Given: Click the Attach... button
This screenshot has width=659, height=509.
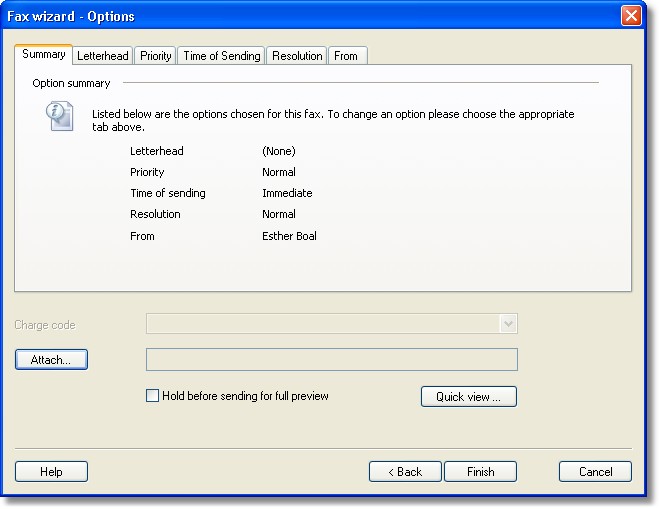Looking at the screenshot, I should click(51, 359).
